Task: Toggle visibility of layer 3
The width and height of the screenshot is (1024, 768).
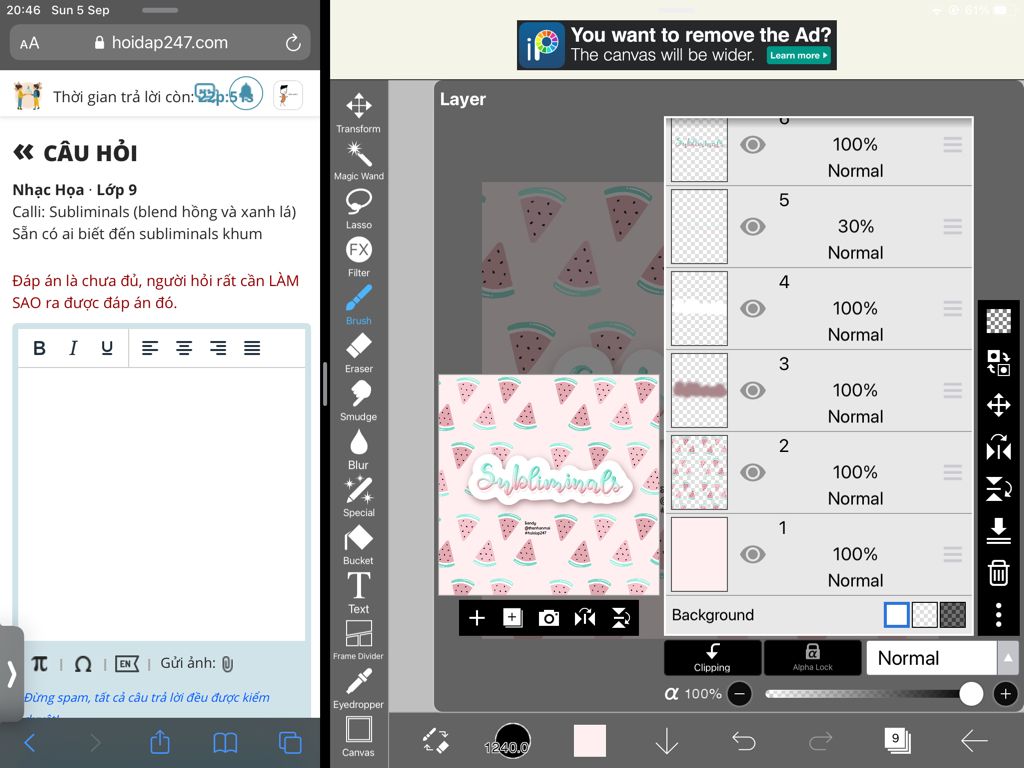Action: tap(752, 391)
